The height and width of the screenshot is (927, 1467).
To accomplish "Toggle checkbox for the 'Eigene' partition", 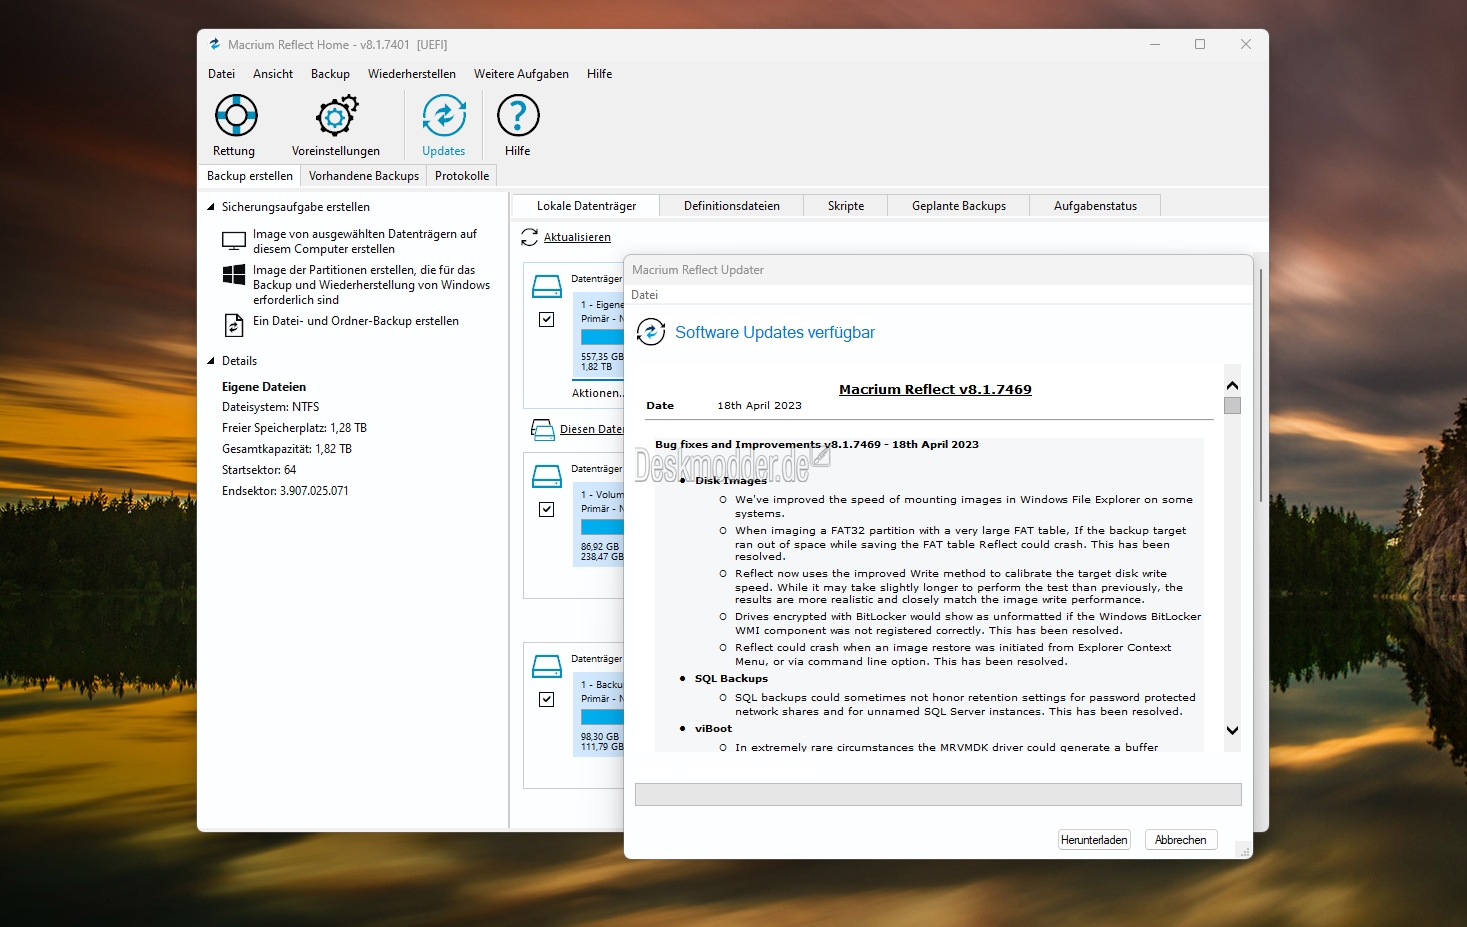I will 547,320.
